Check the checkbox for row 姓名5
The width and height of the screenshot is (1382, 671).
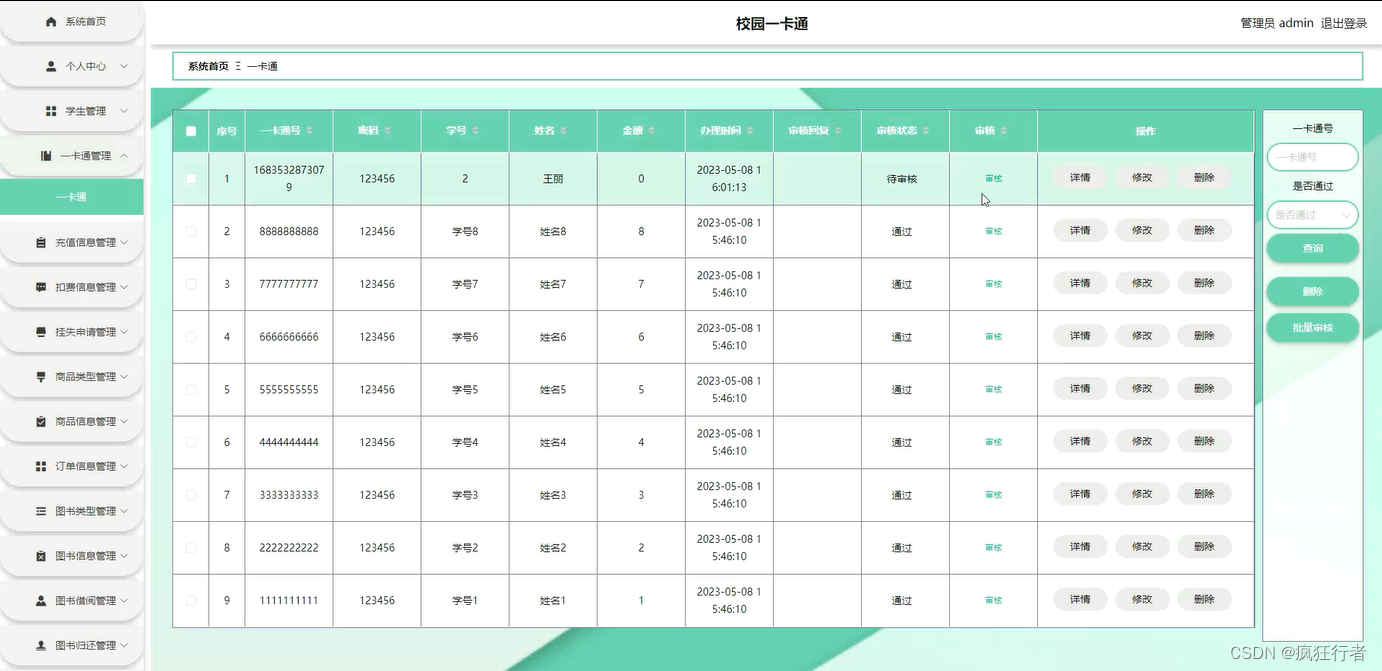point(191,390)
